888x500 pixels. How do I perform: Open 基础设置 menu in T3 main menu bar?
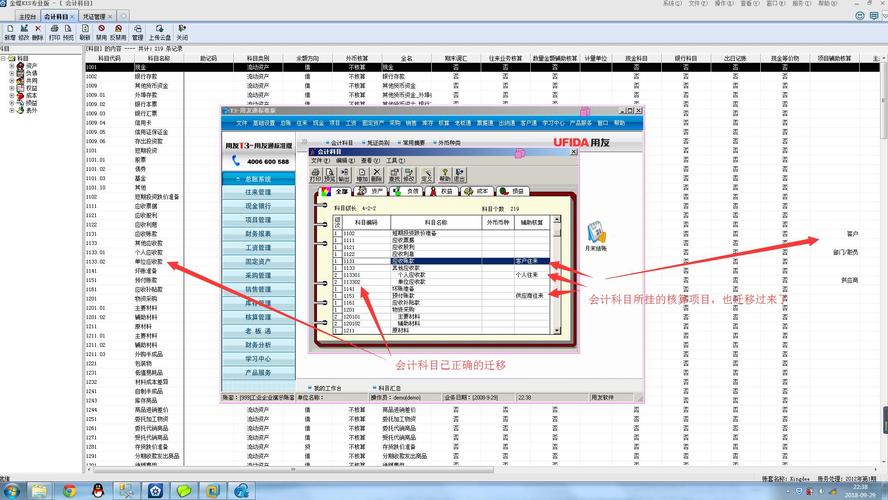(x=264, y=123)
